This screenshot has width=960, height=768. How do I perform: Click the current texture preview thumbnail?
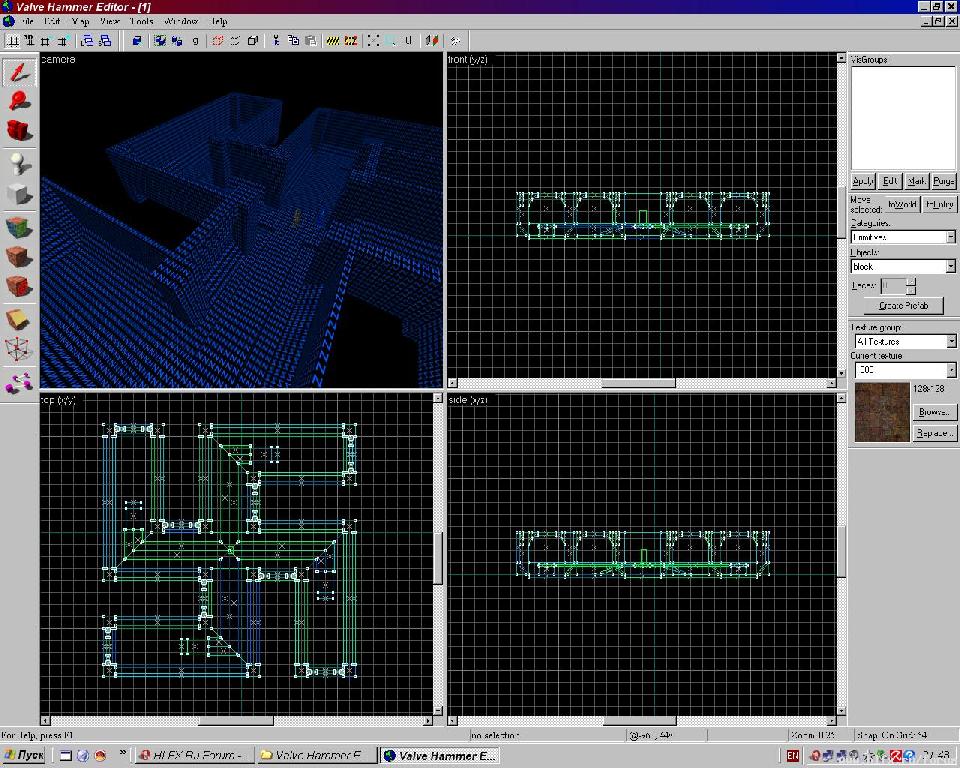[882, 412]
